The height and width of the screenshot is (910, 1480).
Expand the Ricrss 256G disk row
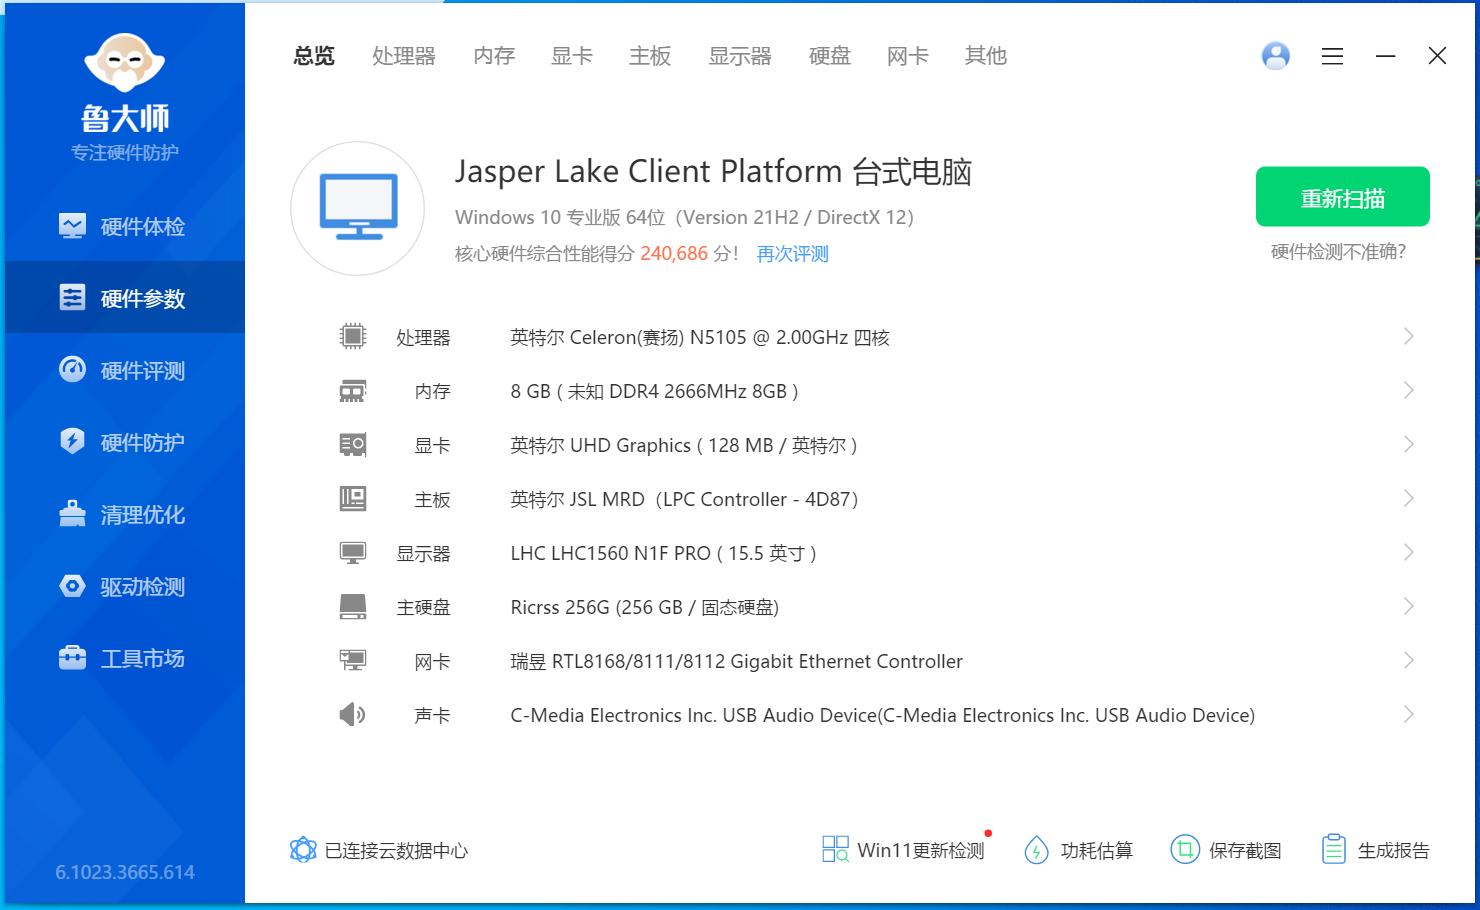point(1408,607)
